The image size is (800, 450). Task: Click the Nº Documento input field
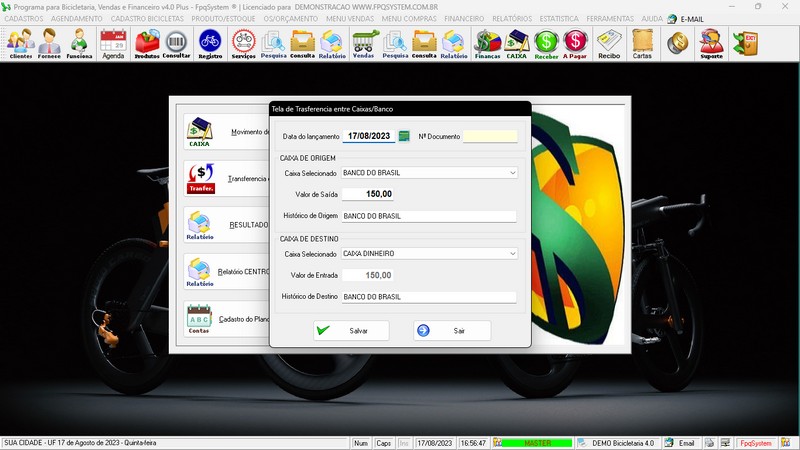click(x=490, y=136)
